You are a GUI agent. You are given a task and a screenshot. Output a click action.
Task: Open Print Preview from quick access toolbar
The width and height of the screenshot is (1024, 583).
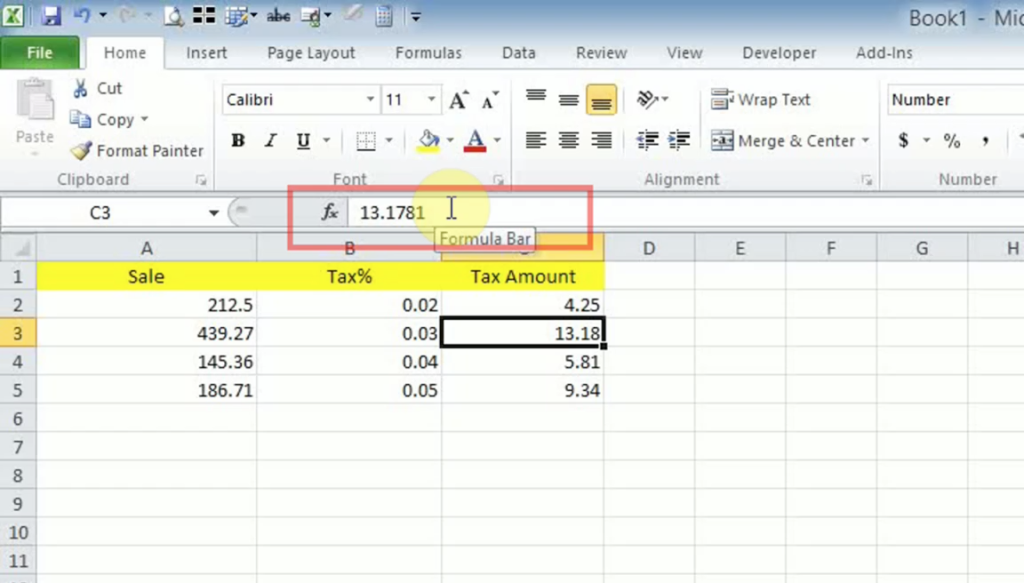click(173, 16)
